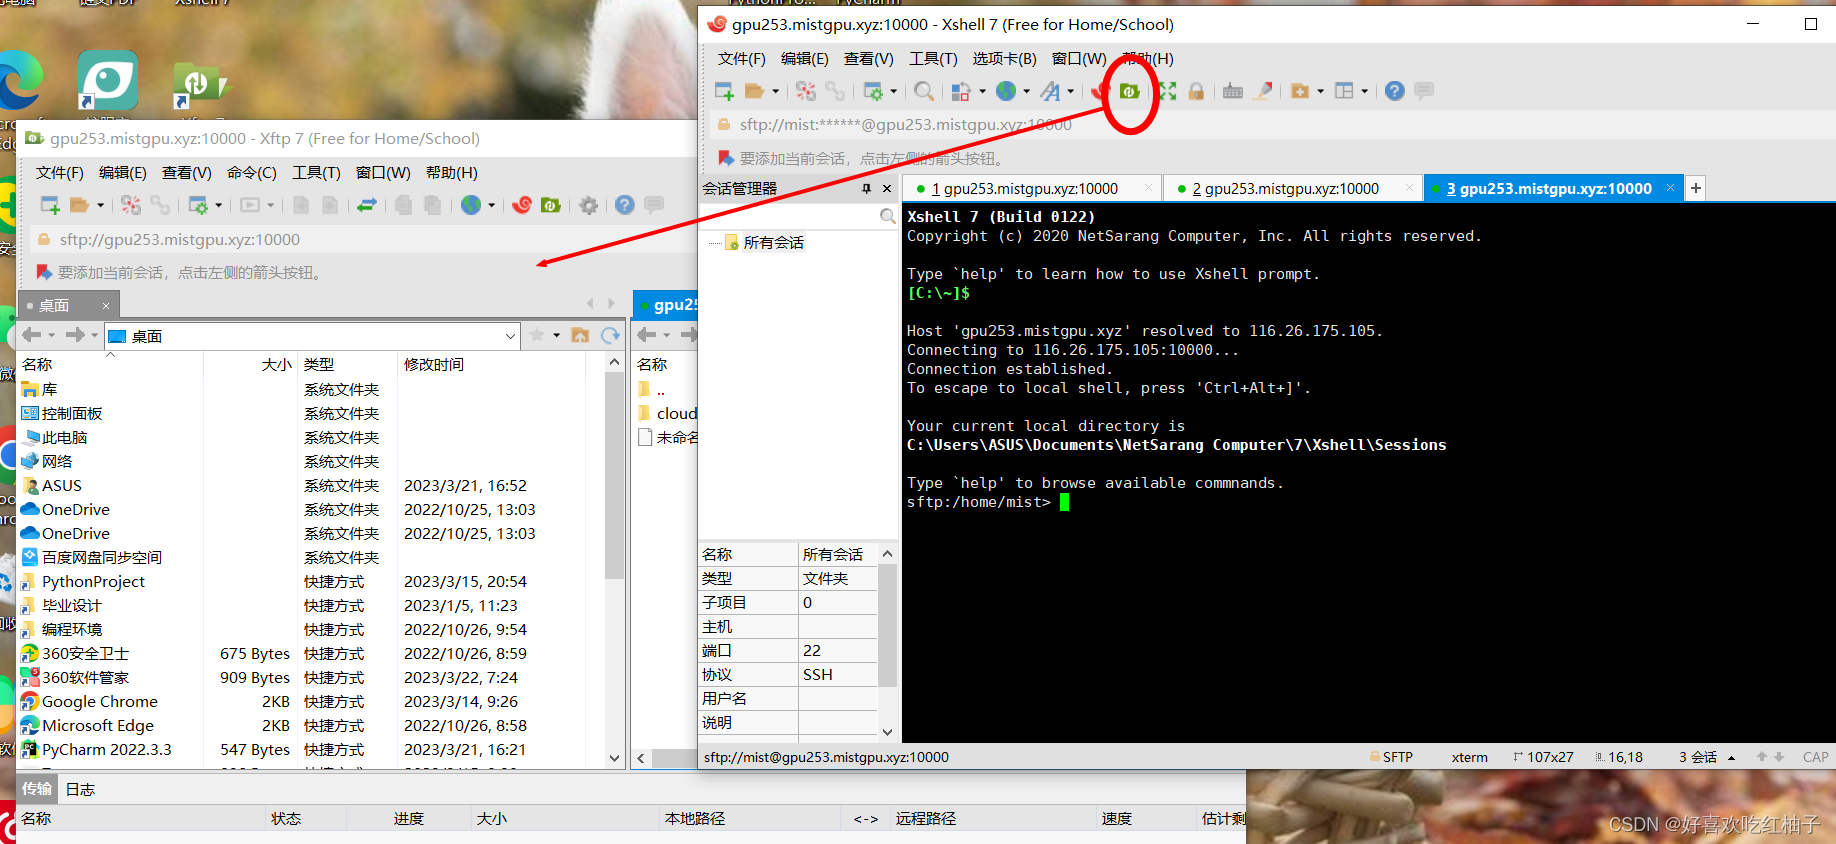
Task: Sort by the 修改时间 column header in Xftp
Action: click(434, 364)
